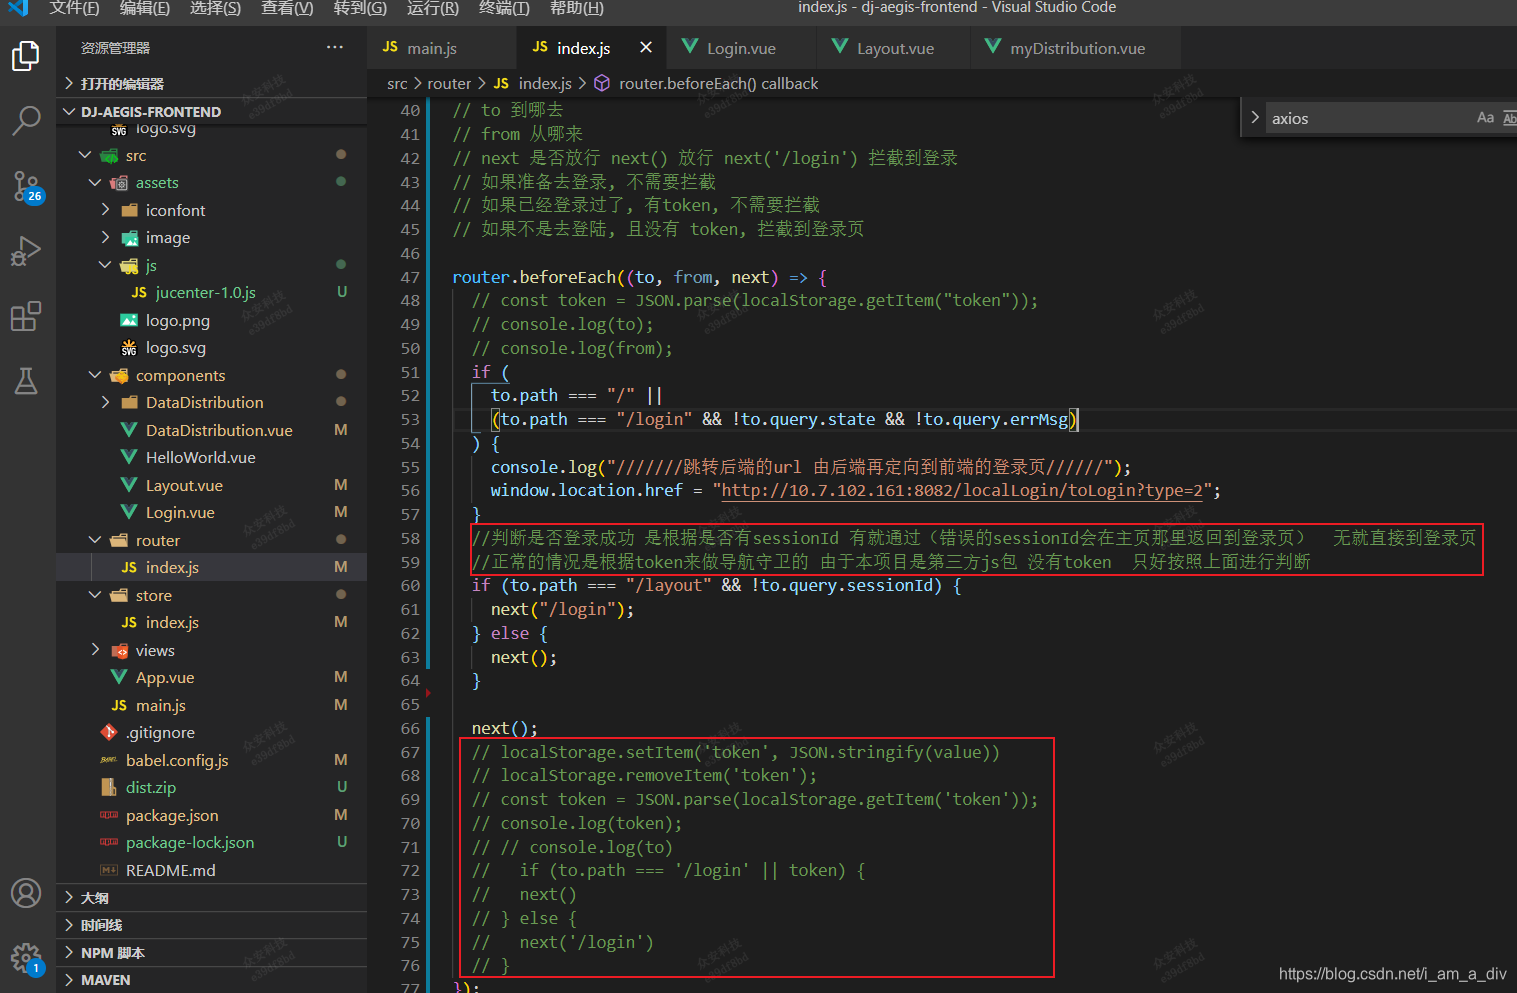Viewport: 1517px width, 993px height.
Task: Expand the views folder
Action: coord(212,650)
